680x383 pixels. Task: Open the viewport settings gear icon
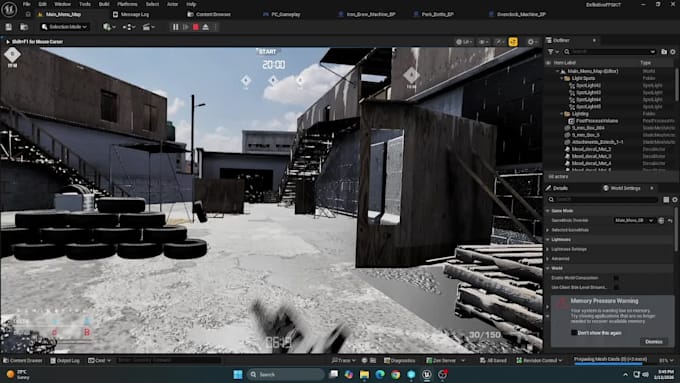tap(532, 42)
